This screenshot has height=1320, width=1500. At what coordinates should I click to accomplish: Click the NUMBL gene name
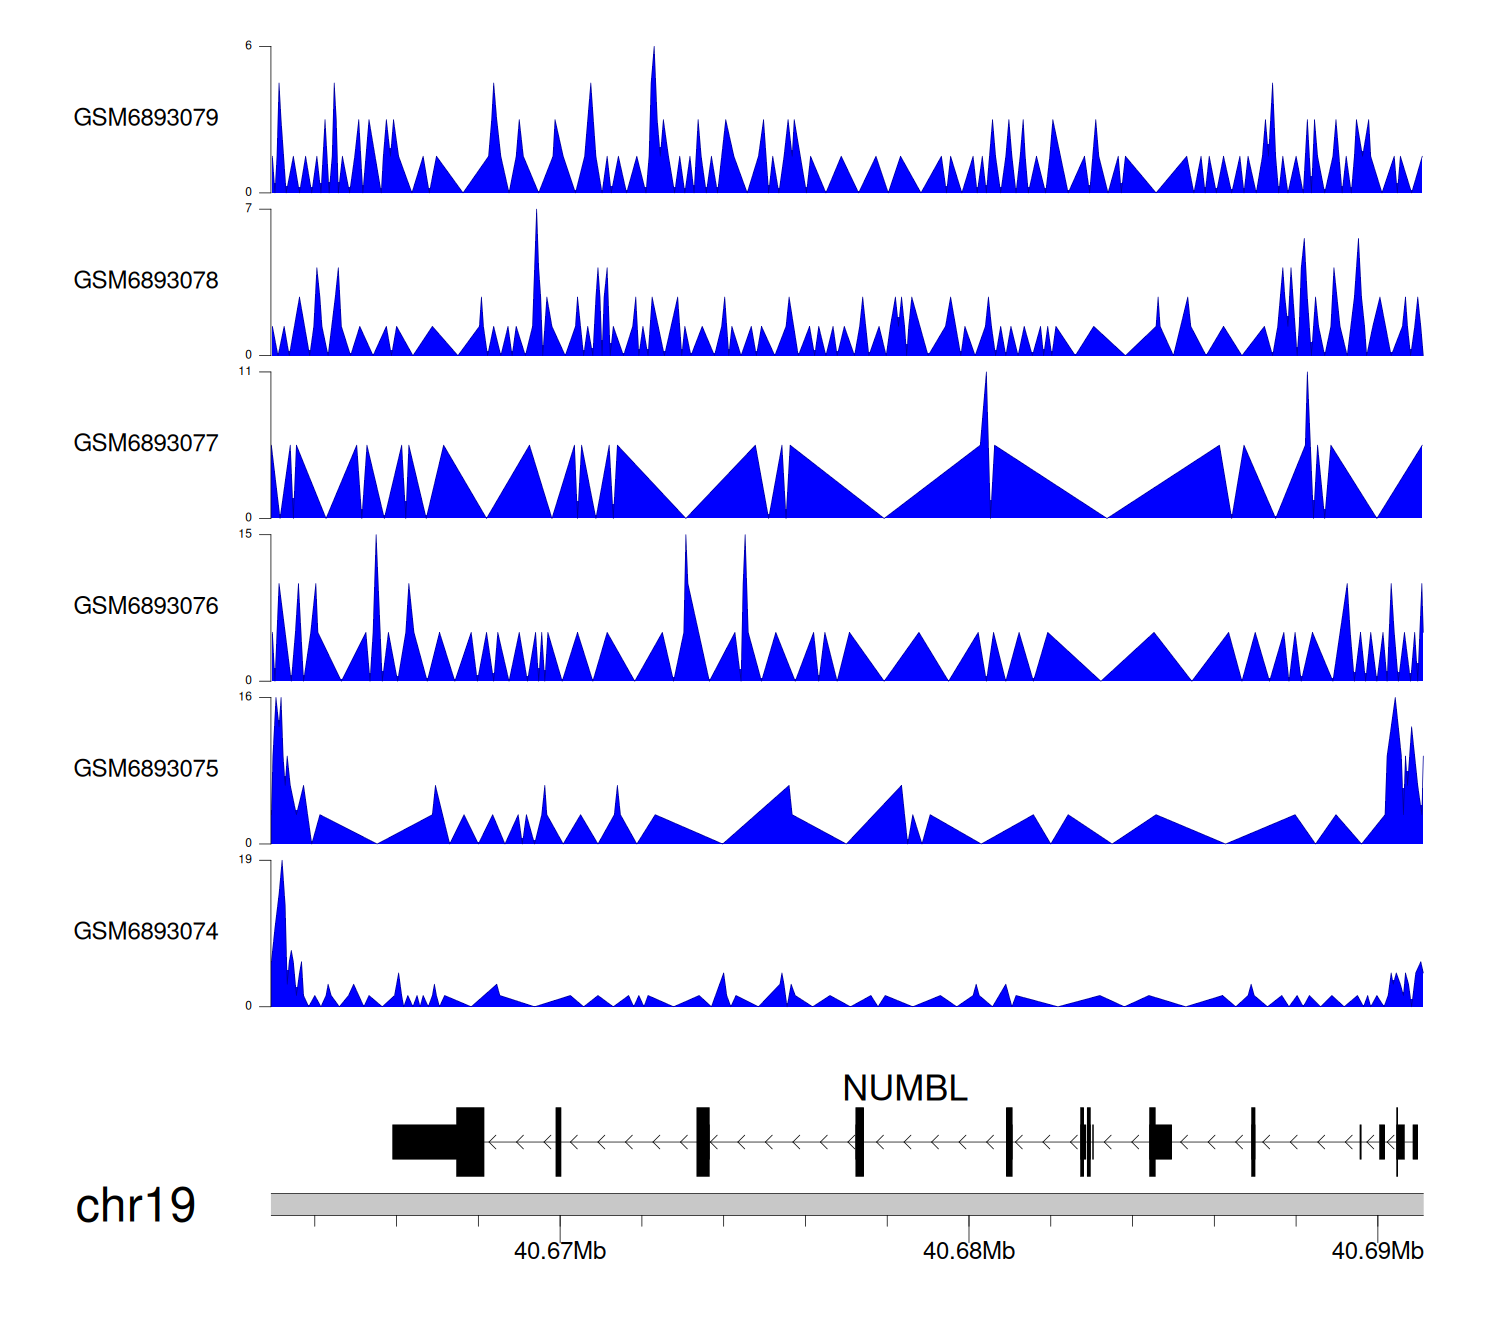[904, 1089]
